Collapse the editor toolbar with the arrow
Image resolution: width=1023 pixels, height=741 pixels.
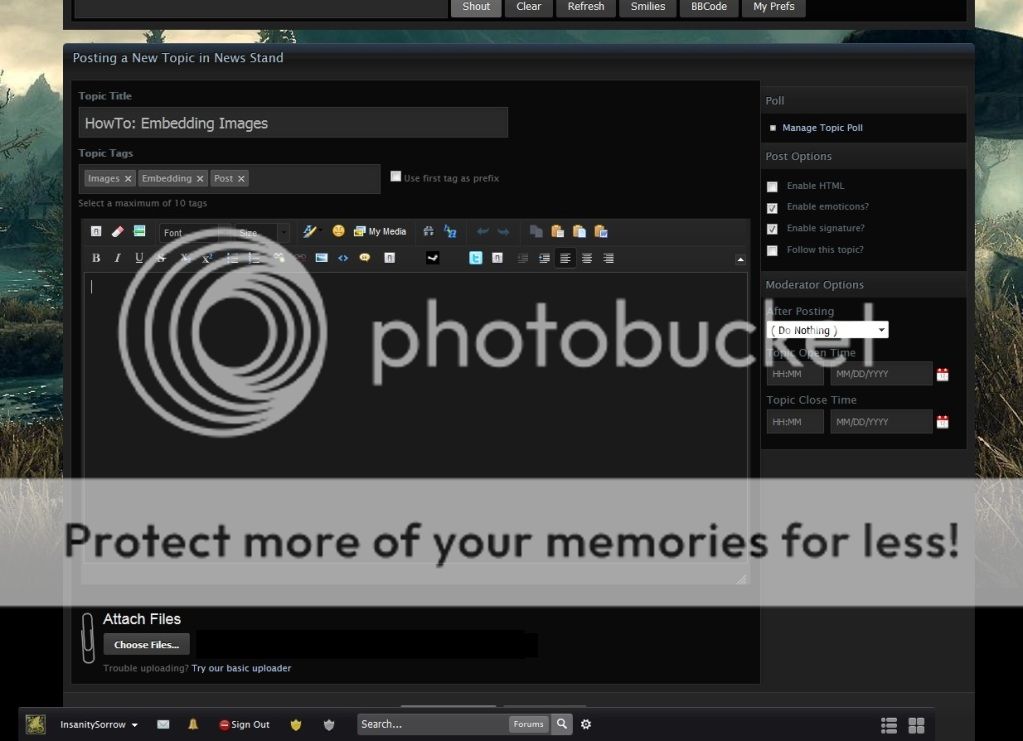(740, 260)
